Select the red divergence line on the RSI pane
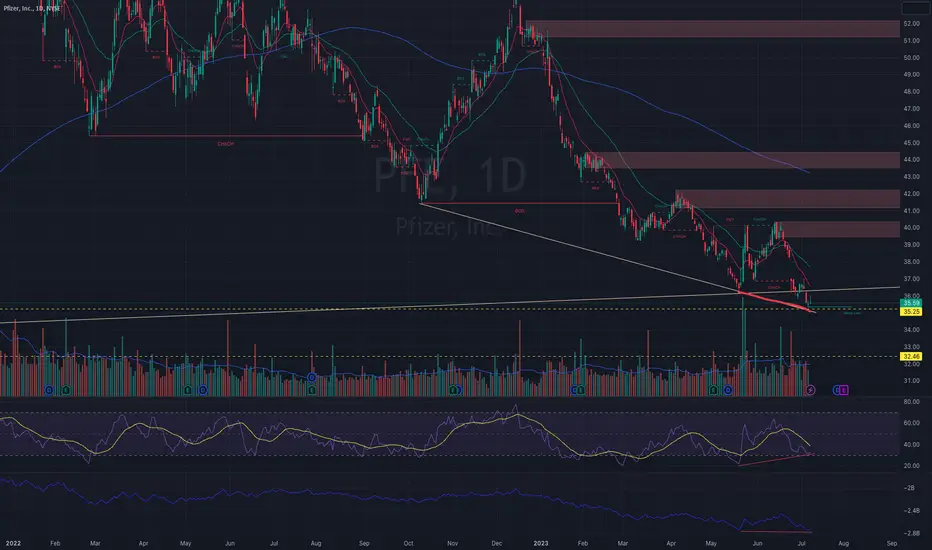 pyautogui.click(x=776, y=459)
